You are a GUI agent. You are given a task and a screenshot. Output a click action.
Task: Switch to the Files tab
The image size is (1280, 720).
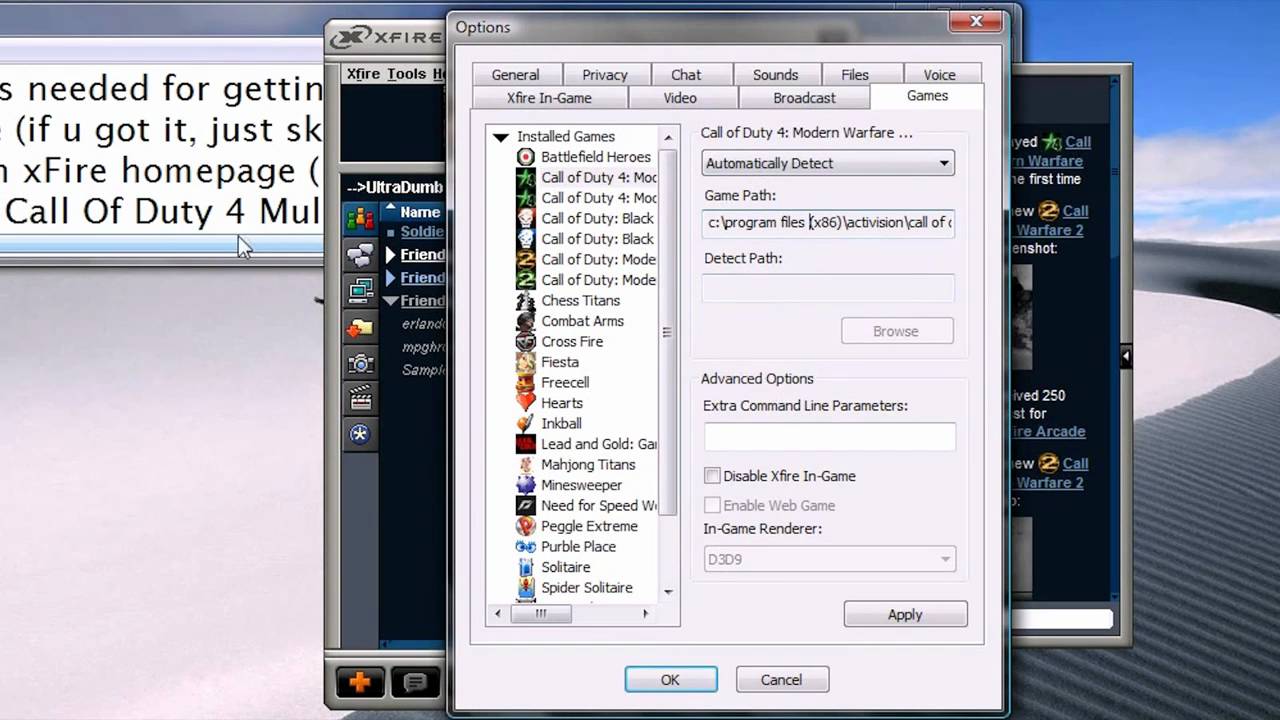click(x=855, y=75)
